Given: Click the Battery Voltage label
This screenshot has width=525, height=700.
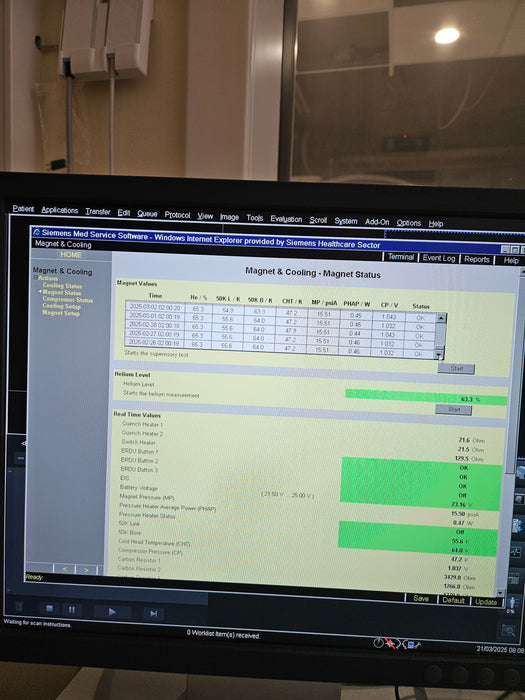Looking at the screenshot, I should (x=139, y=488).
